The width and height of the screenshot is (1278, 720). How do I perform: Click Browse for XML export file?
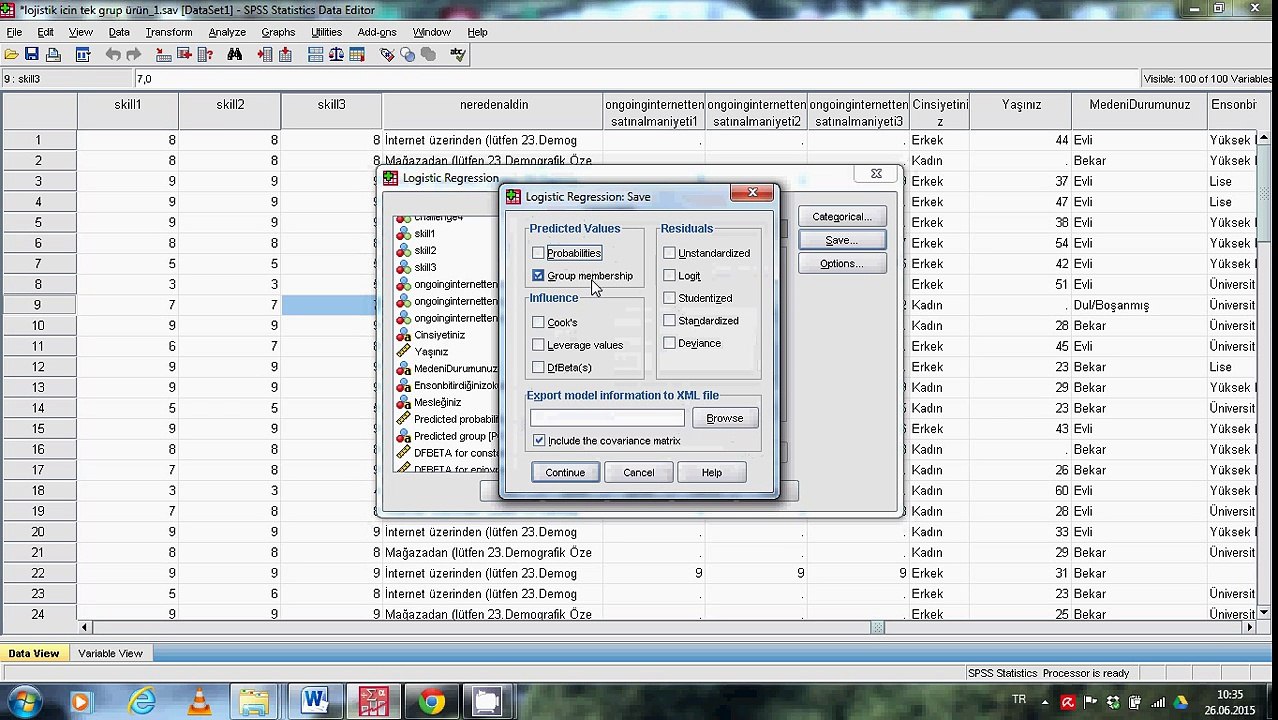(725, 418)
